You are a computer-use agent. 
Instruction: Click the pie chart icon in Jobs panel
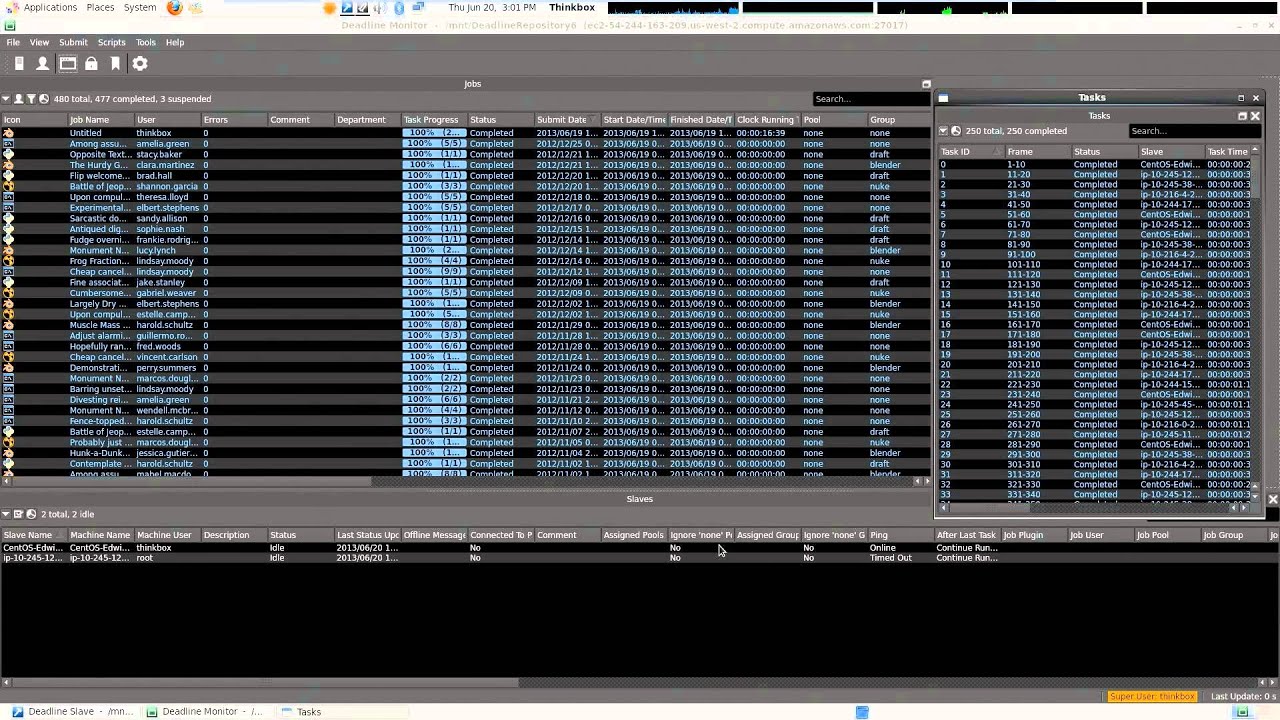coord(43,99)
